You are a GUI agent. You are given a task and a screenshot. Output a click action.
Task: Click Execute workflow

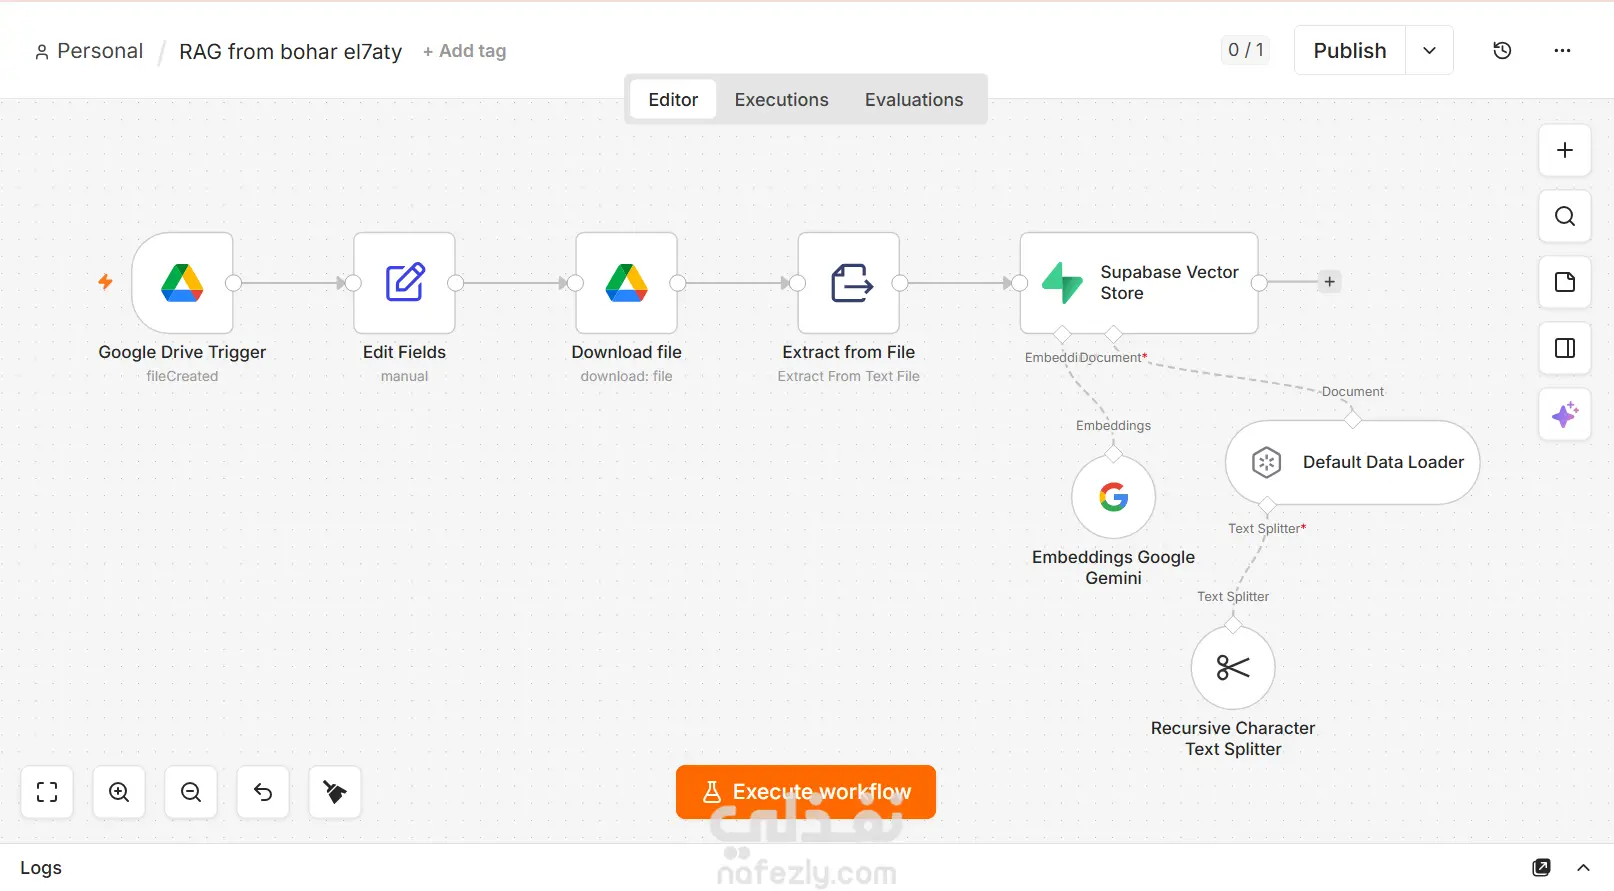(806, 792)
